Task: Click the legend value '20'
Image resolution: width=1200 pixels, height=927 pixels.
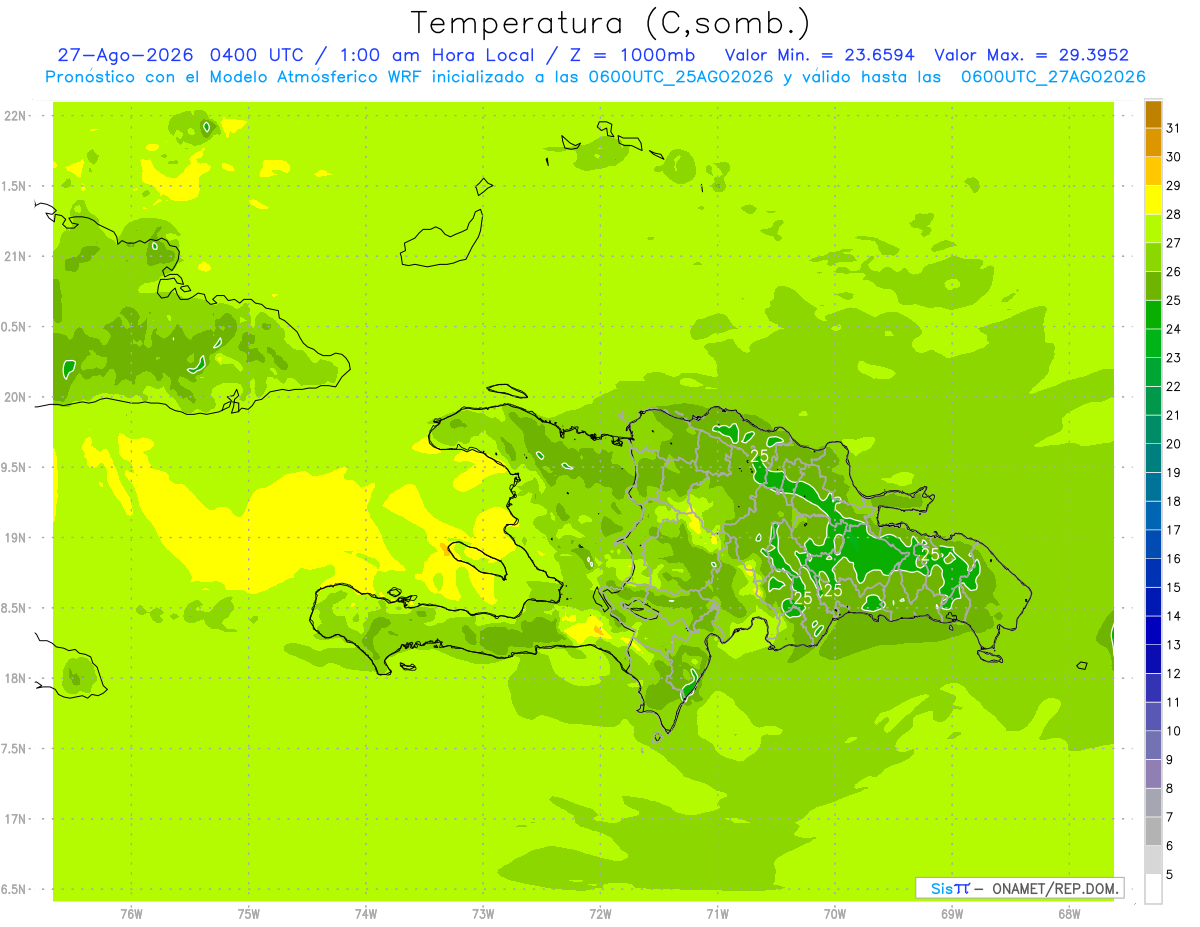Action: coord(1174,444)
